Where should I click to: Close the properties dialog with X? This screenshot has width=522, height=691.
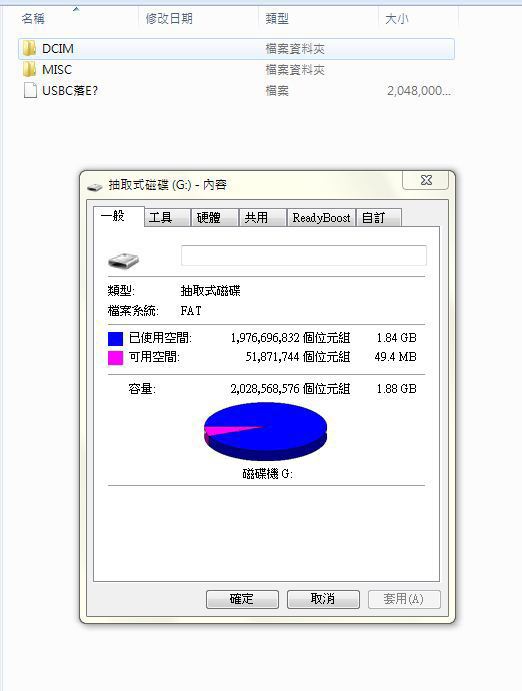click(426, 180)
